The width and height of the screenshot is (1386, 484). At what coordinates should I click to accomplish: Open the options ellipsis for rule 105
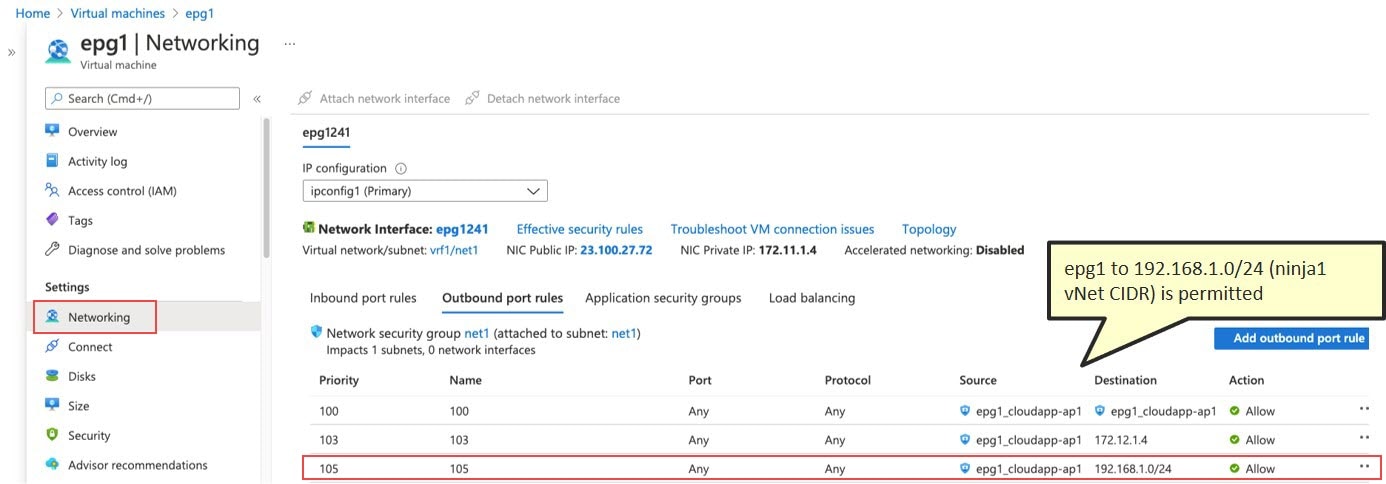1364,466
